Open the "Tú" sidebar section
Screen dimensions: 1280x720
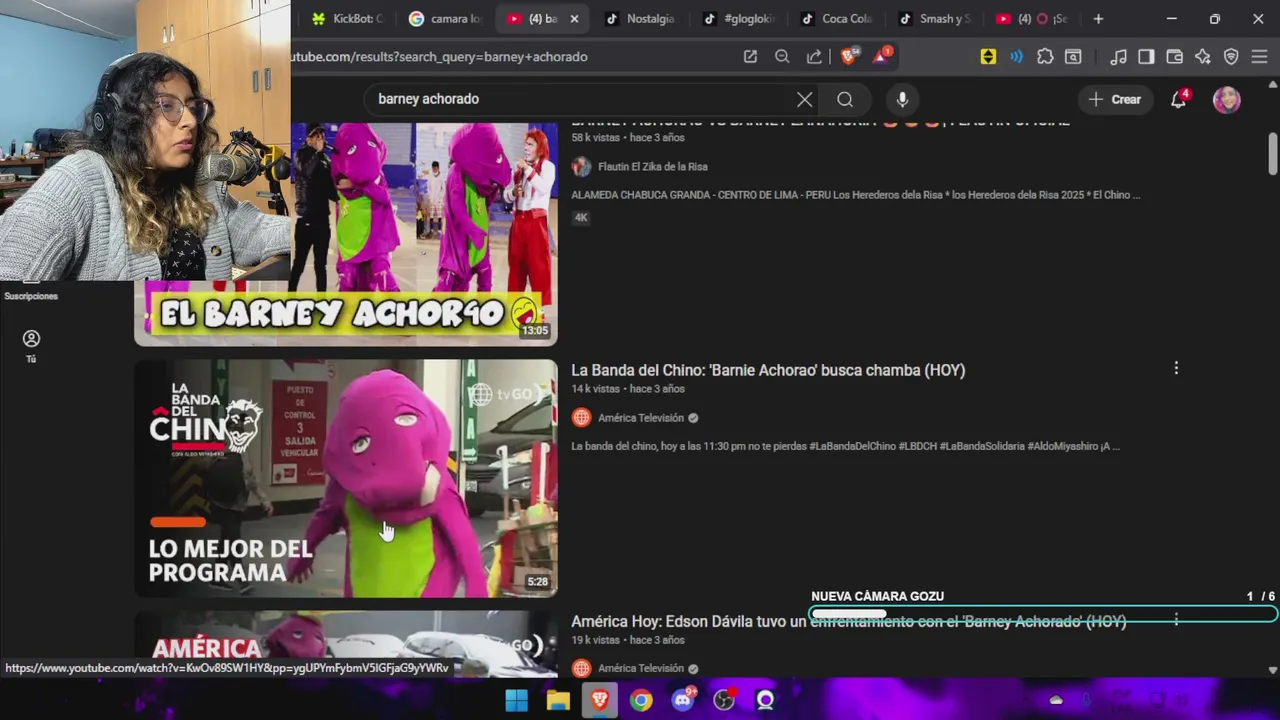pos(31,346)
